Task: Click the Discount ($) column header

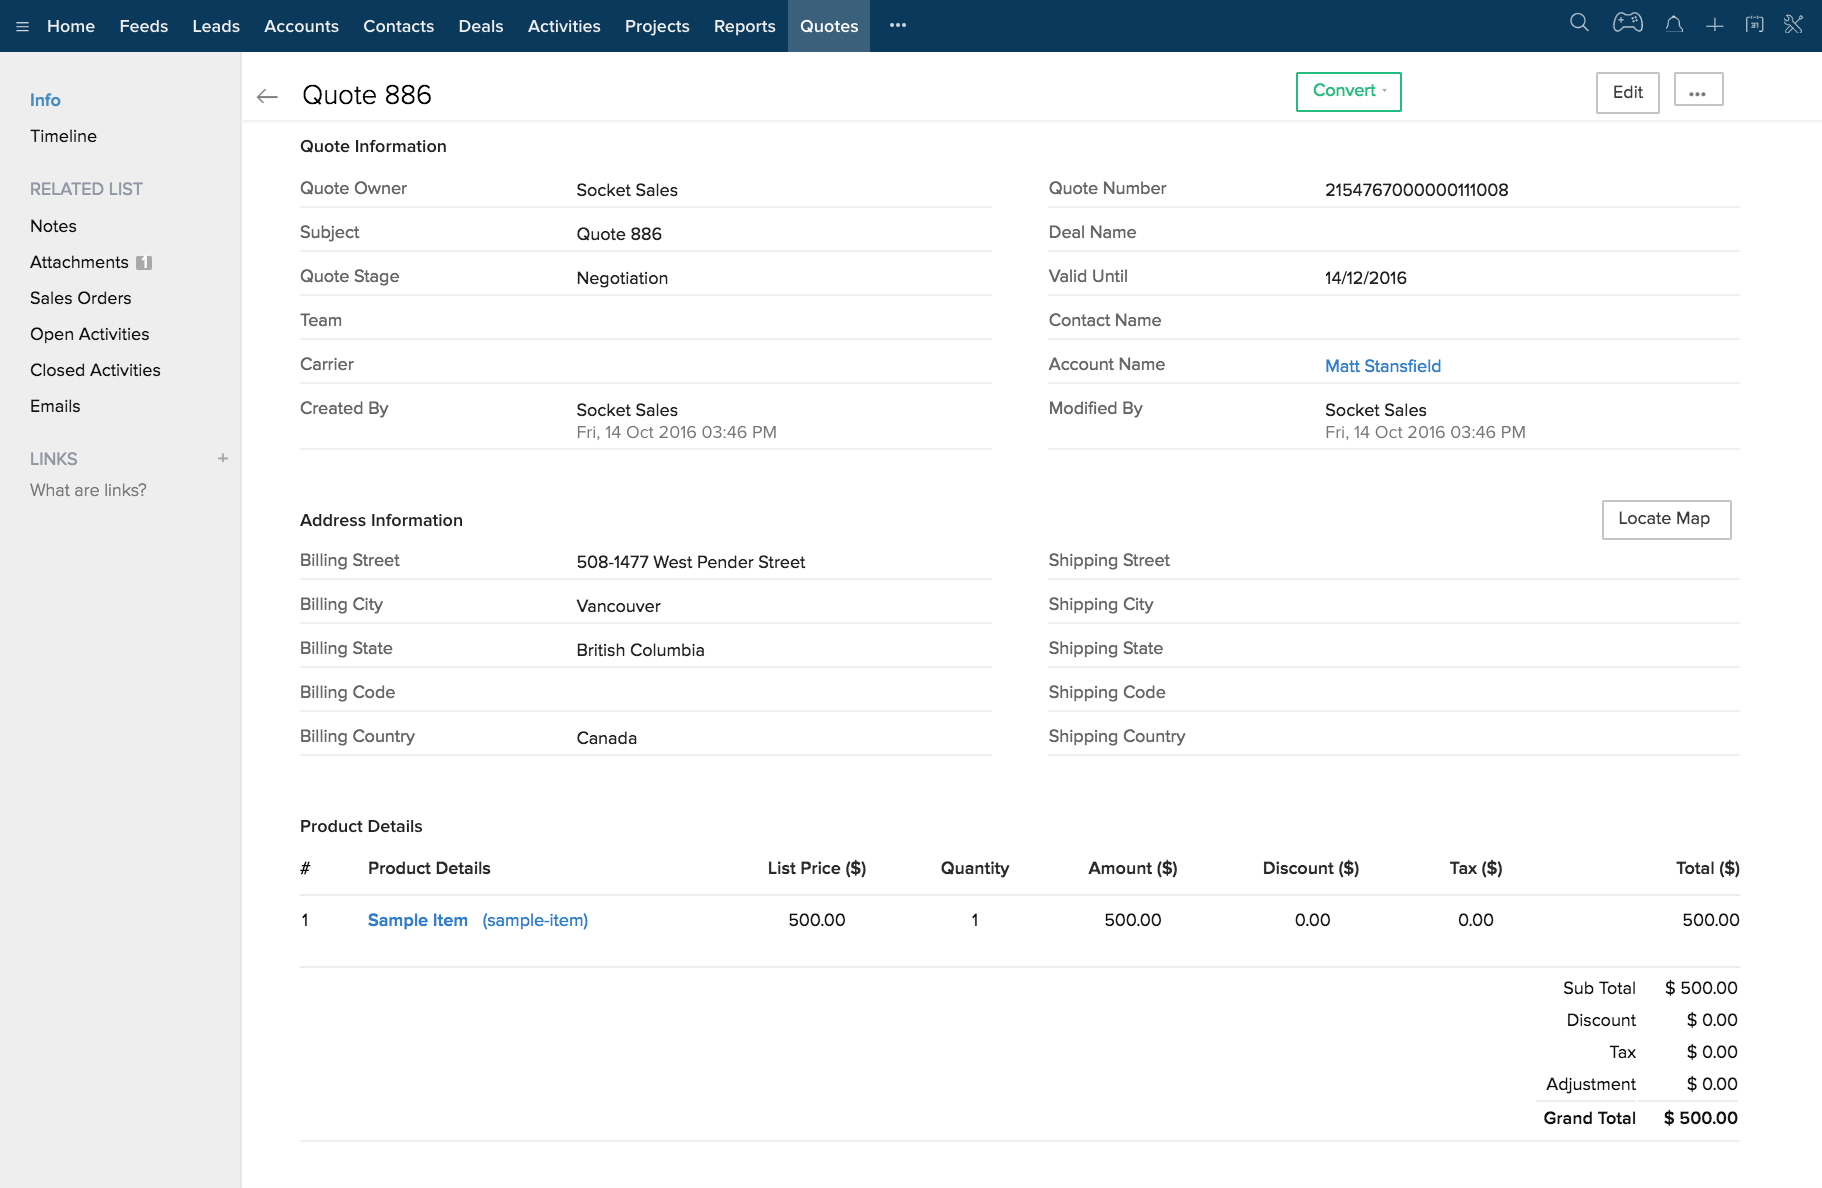Action: coord(1311,868)
